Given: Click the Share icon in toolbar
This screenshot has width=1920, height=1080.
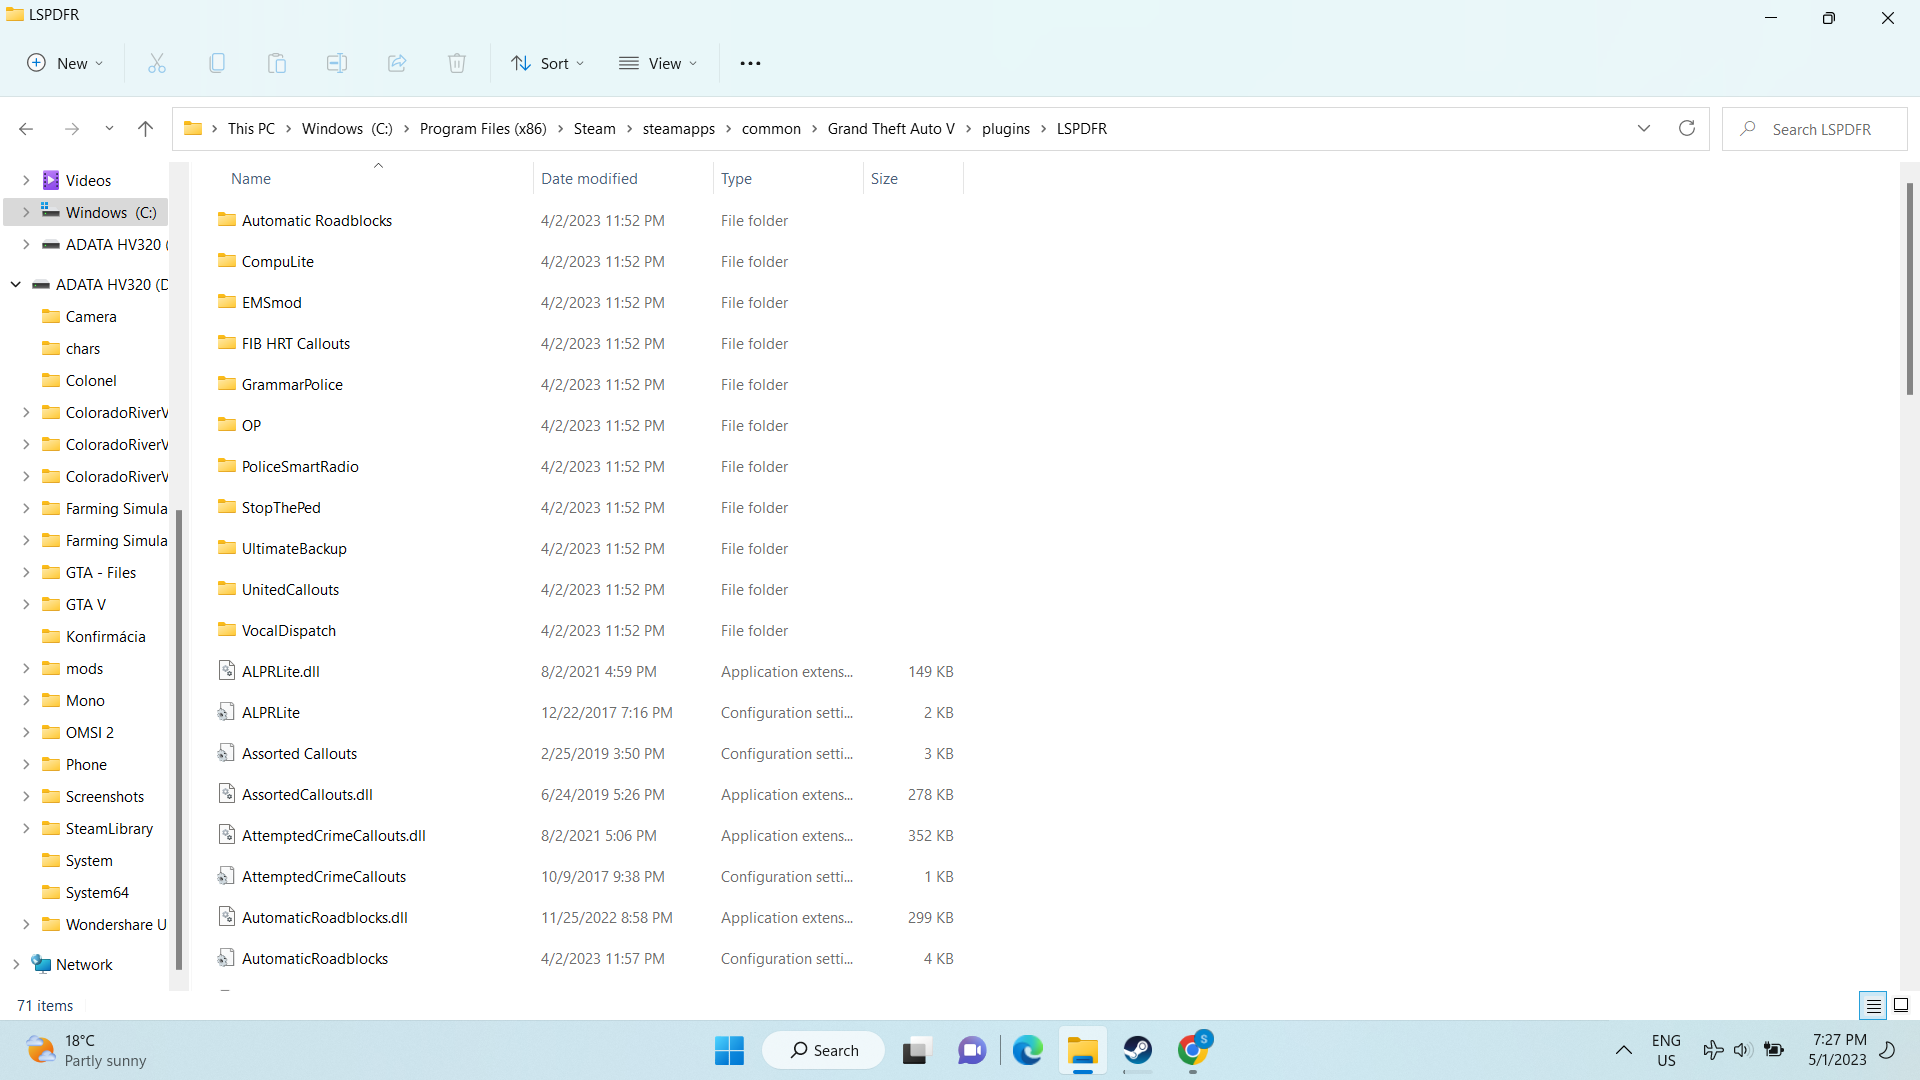Looking at the screenshot, I should (x=397, y=63).
